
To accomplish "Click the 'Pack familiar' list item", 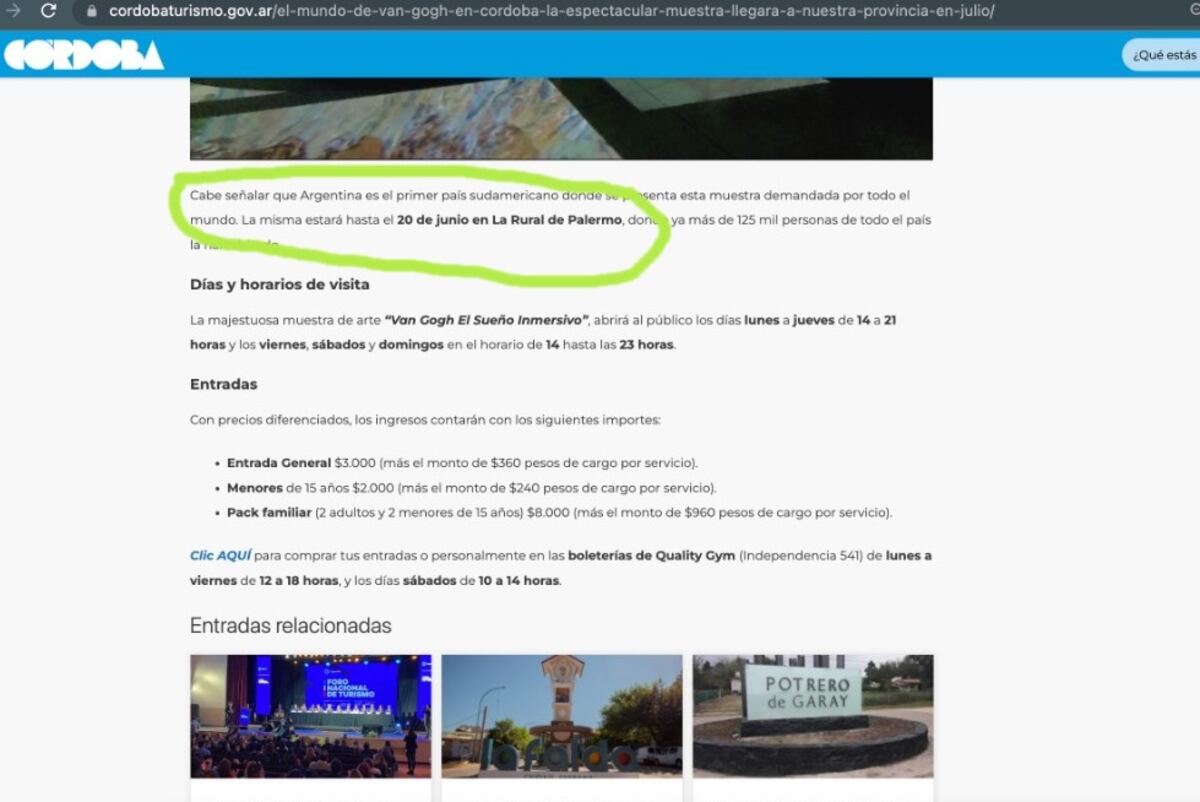I will click(x=559, y=513).
